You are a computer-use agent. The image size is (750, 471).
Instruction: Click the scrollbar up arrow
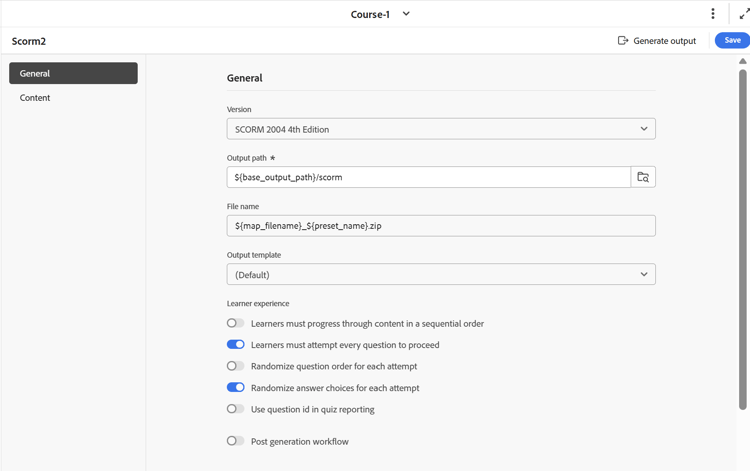pyautogui.click(x=742, y=62)
